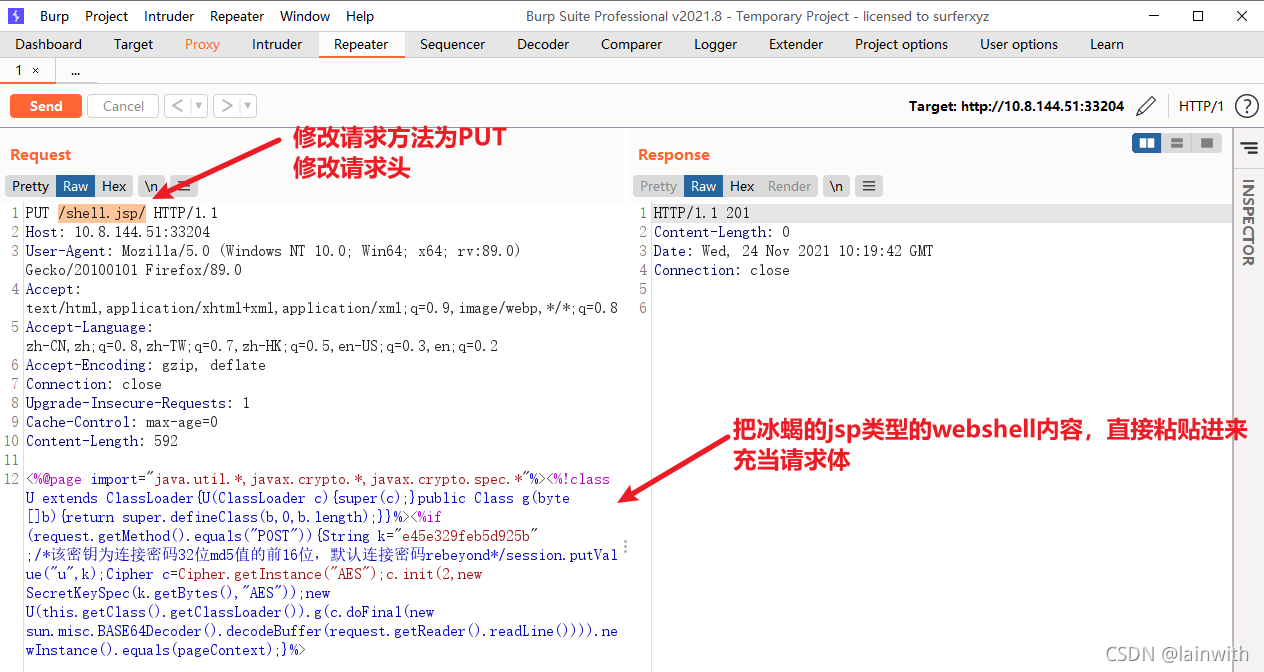The width and height of the screenshot is (1264, 672).
Task: Close Repeater tab 1
Action: [x=36, y=70]
